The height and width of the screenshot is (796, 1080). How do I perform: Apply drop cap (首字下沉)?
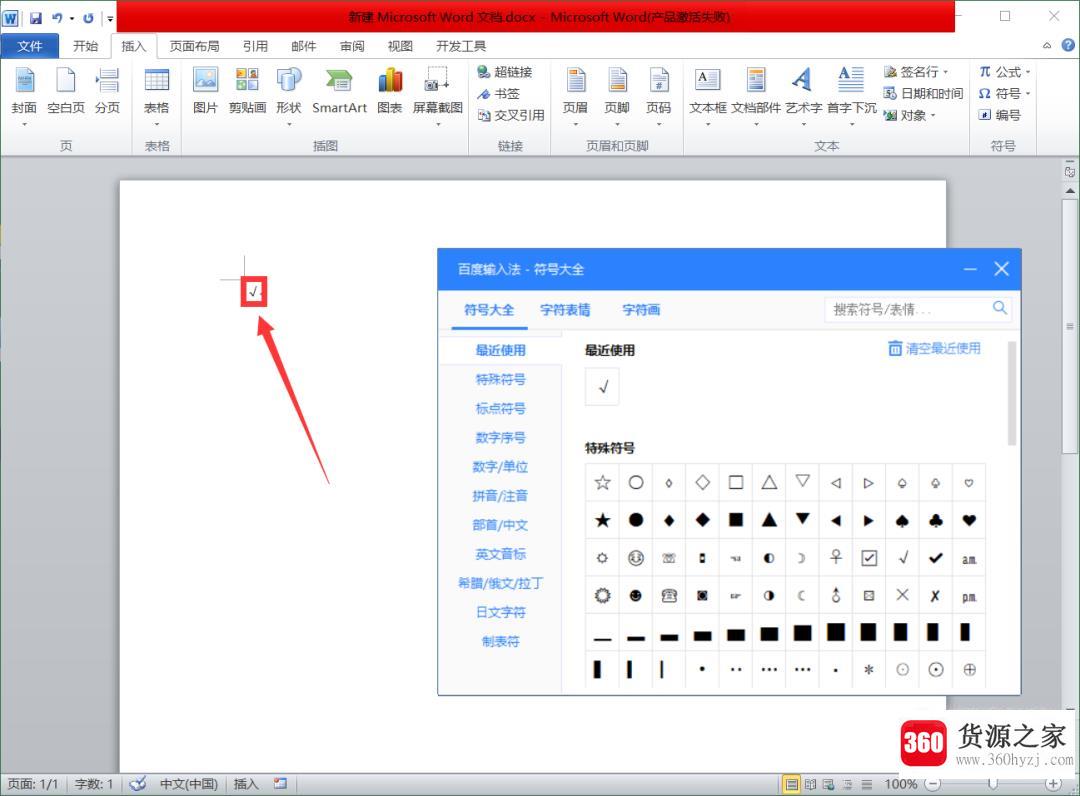pos(851,95)
